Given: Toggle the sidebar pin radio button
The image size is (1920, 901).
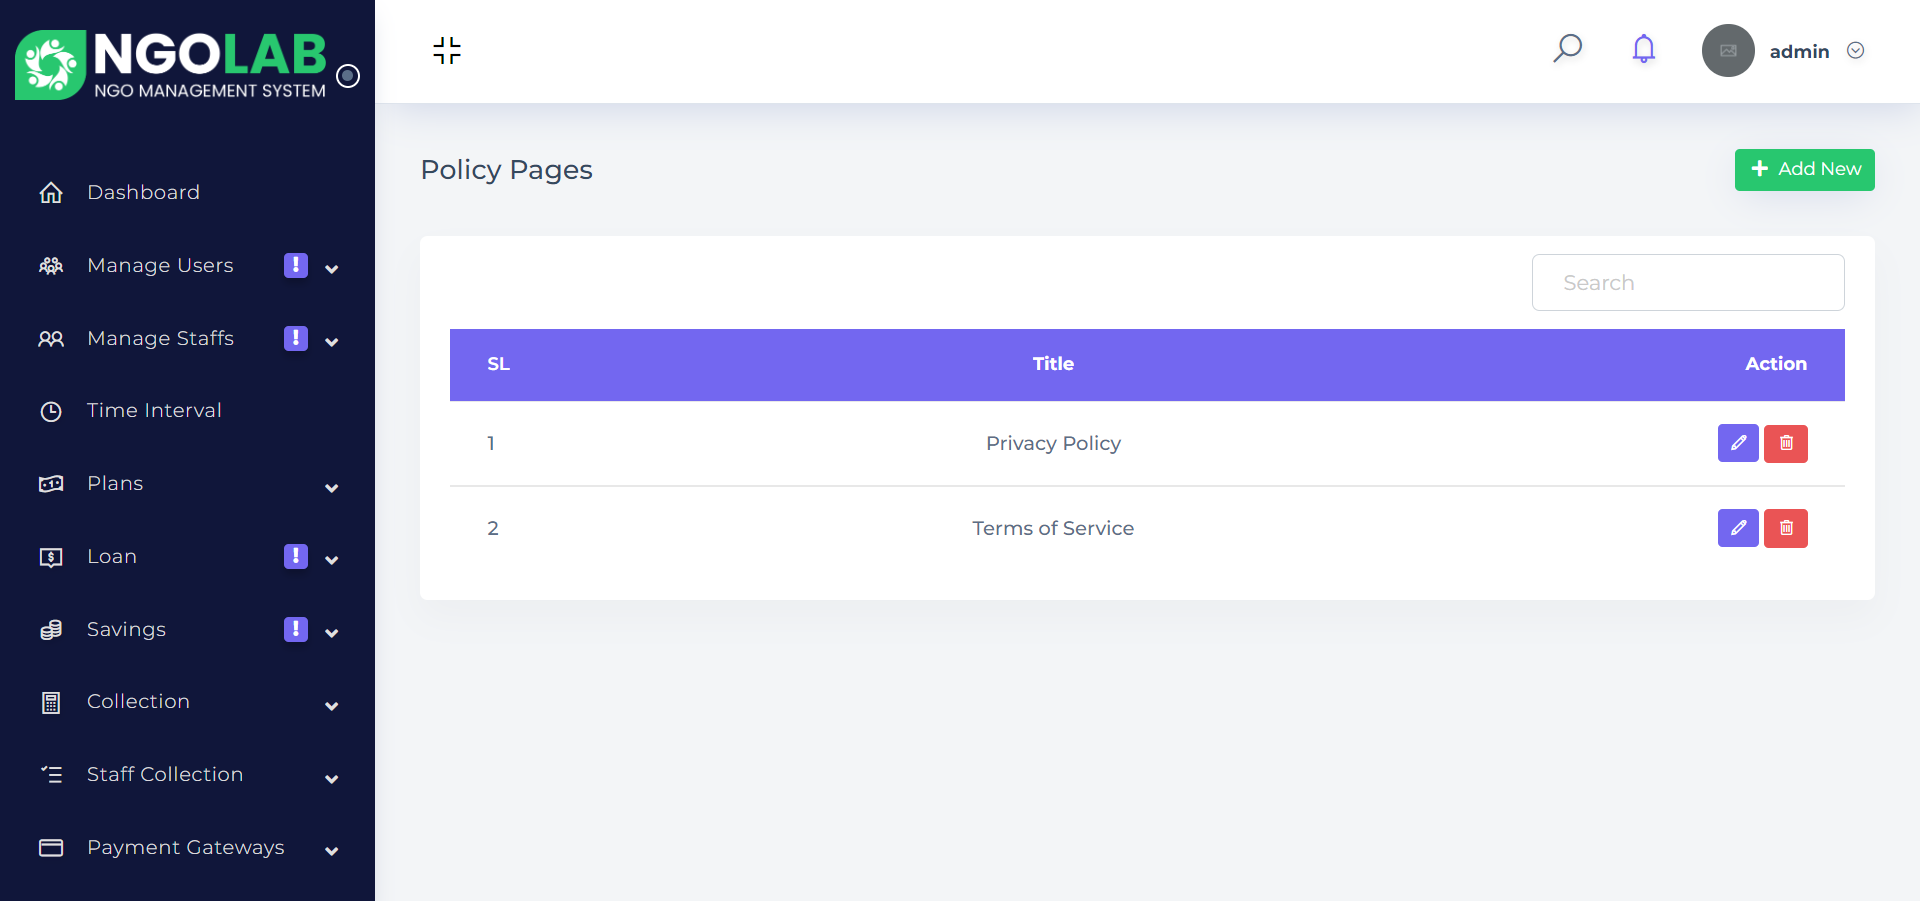Looking at the screenshot, I should 348,76.
